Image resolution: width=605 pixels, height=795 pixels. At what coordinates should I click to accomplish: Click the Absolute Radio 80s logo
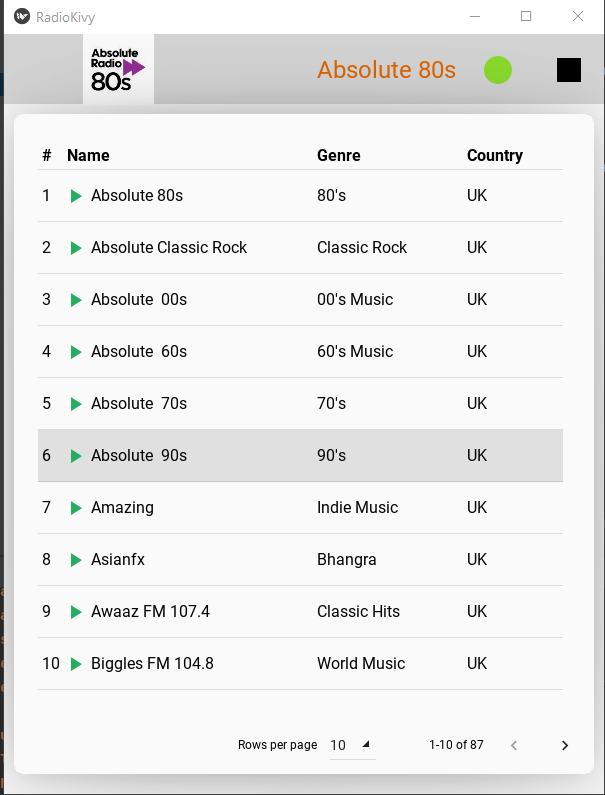[x=118, y=69]
